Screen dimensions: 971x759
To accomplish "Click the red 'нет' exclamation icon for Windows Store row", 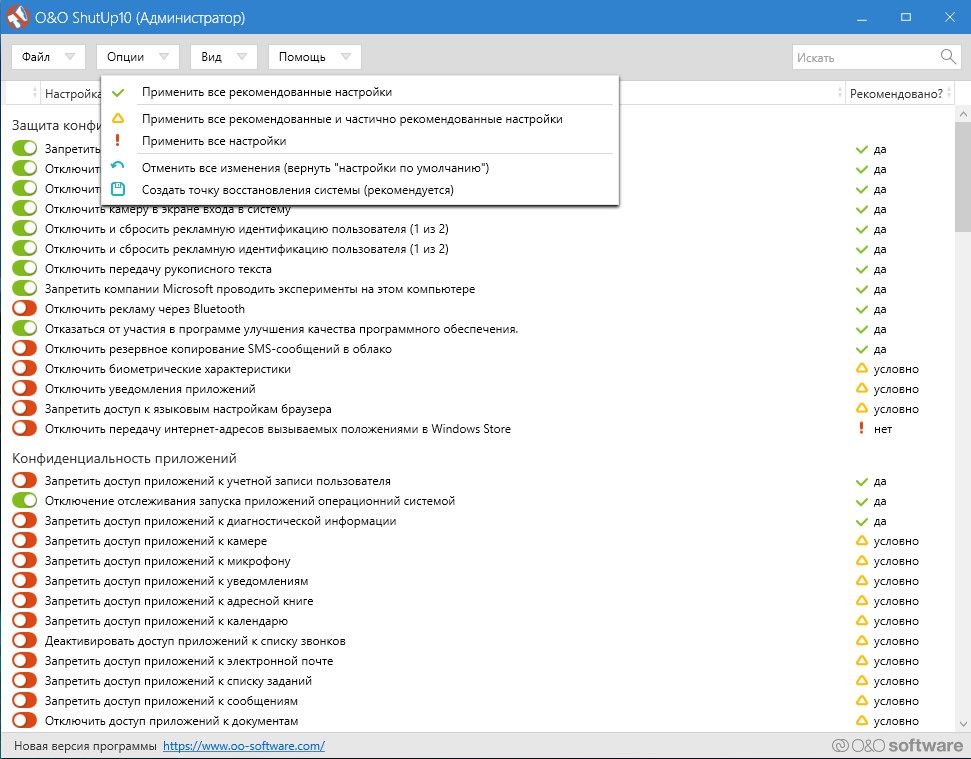I will coord(860,429).
